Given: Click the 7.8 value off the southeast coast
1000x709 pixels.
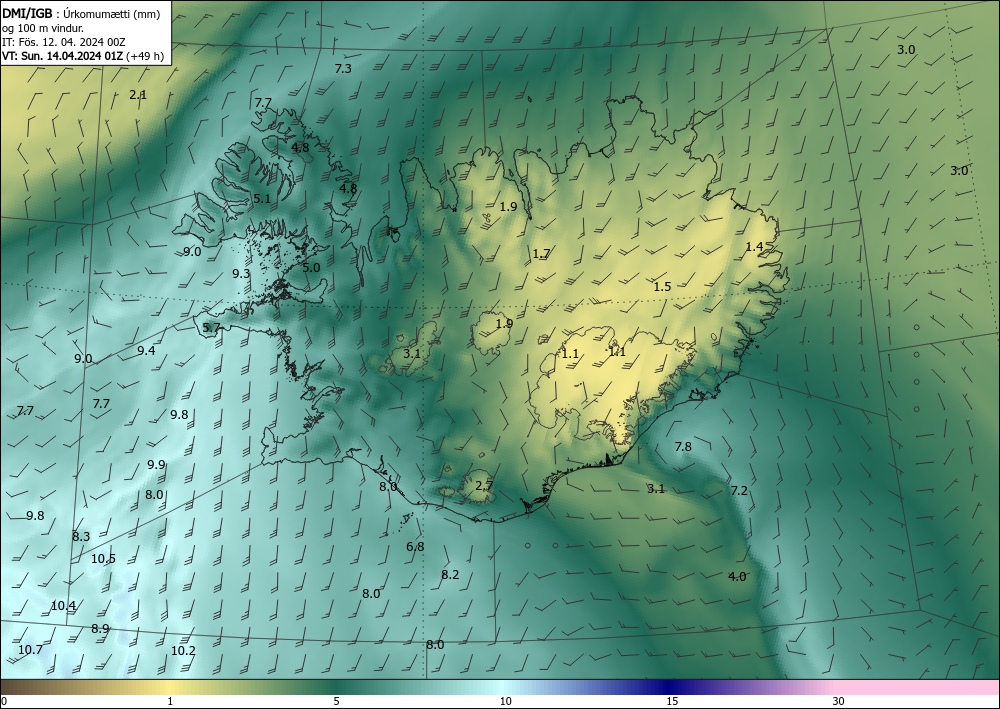Looking at the screenshot, I should (x=683, y=447).
